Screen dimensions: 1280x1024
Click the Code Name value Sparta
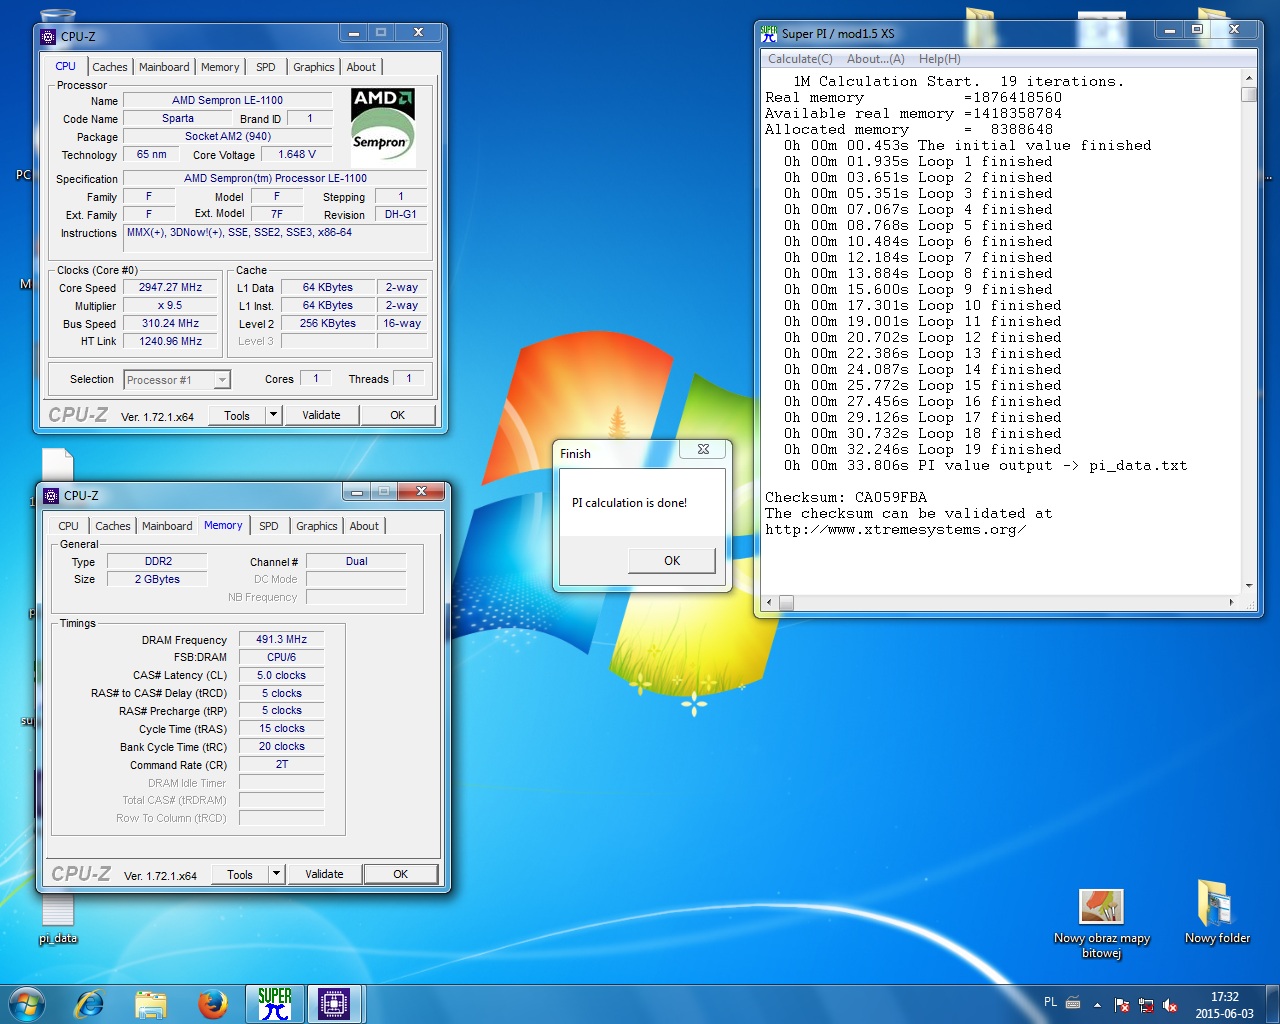point(178,118)
